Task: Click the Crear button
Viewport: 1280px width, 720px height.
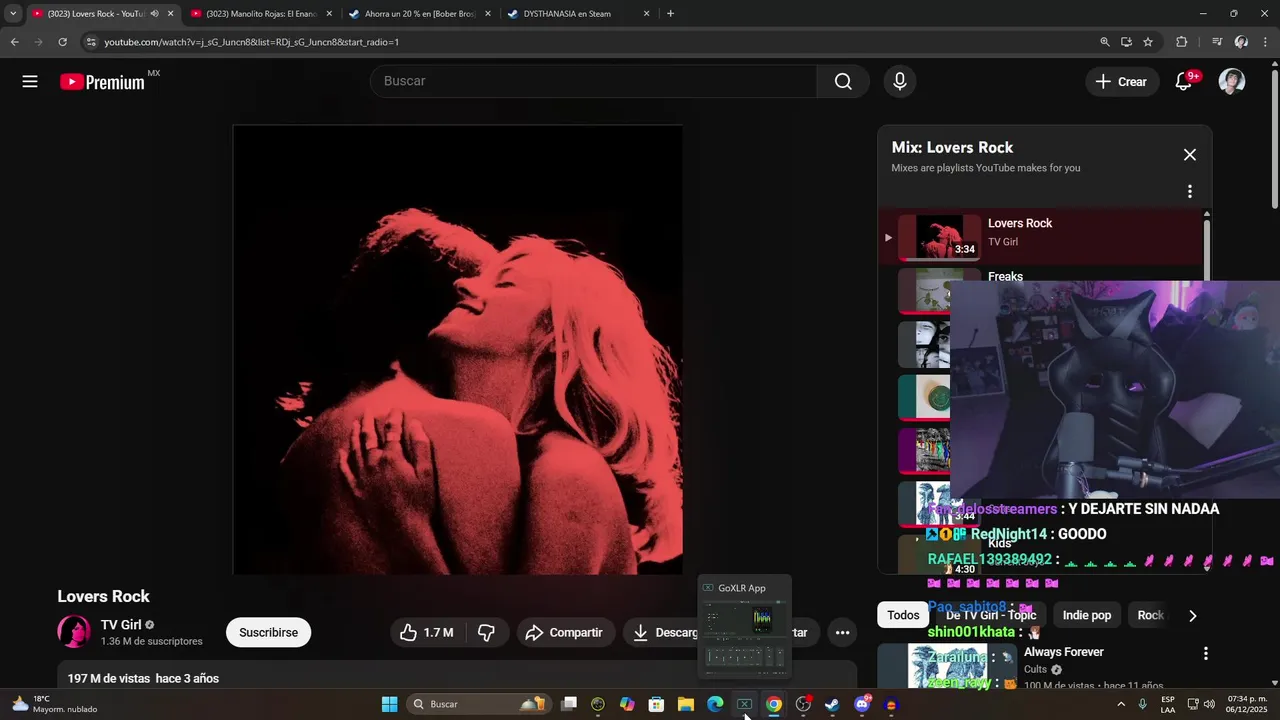Action: (1122, 82)
